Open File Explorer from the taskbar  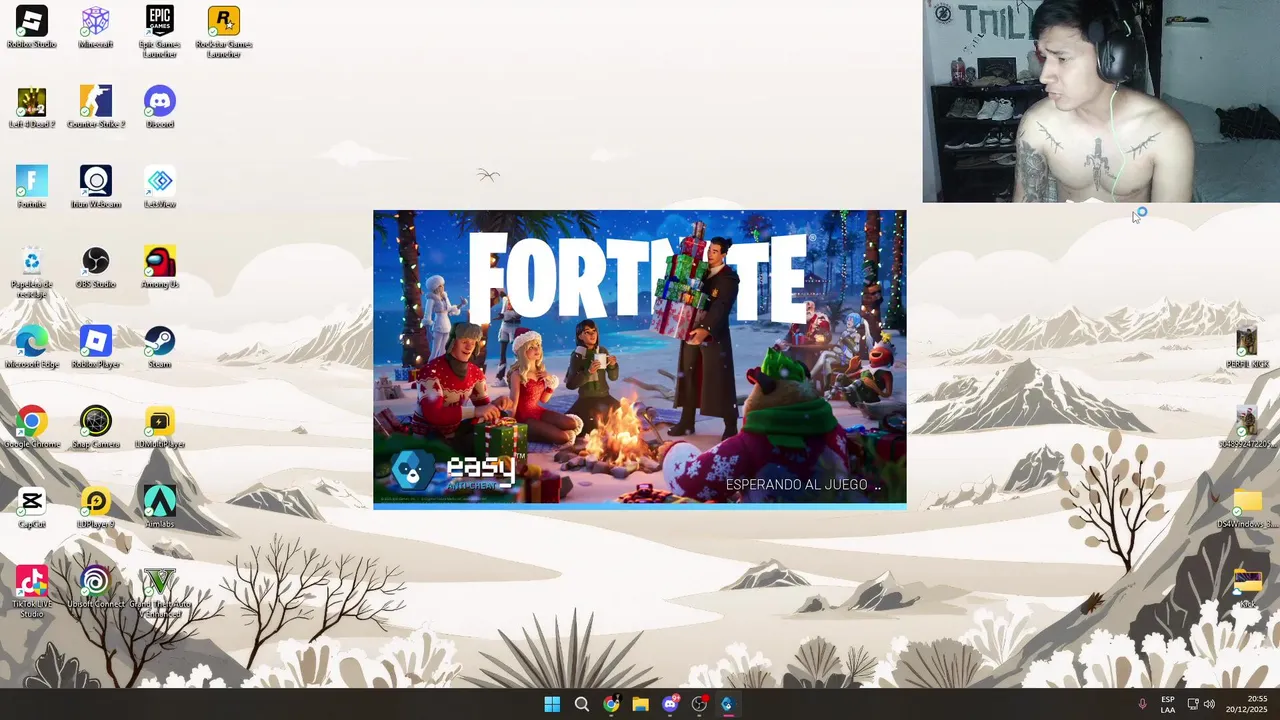(x=640, y=704)
